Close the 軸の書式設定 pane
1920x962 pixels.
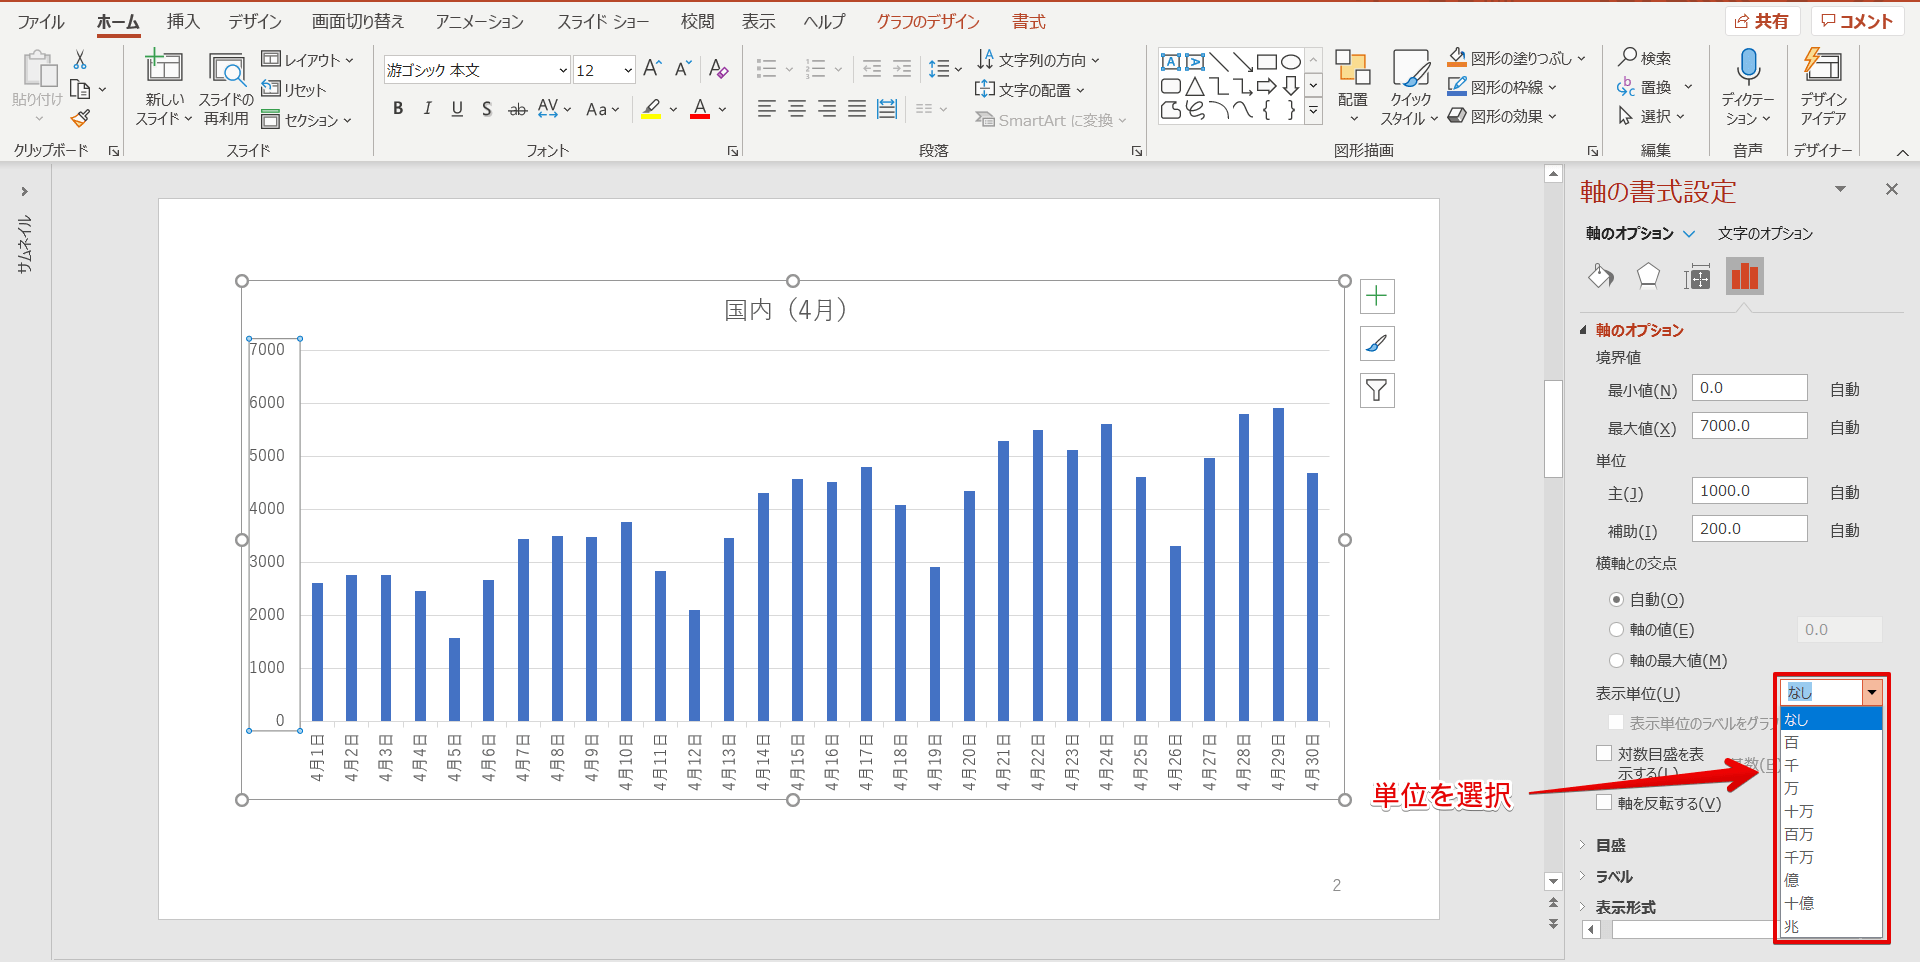click(1891, 189)
